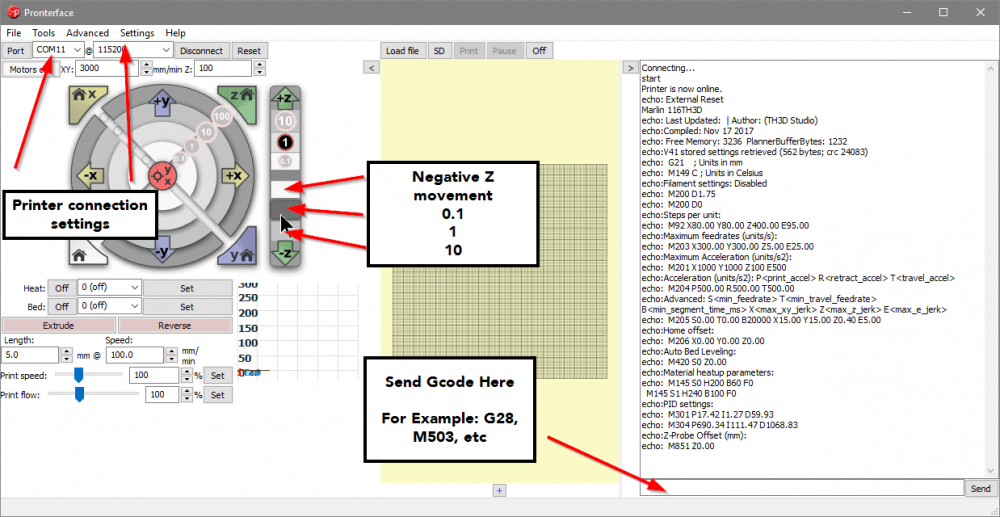Screen dimensions: 1000x517
Task: Click the Extrude button
Action: point(59,325)
